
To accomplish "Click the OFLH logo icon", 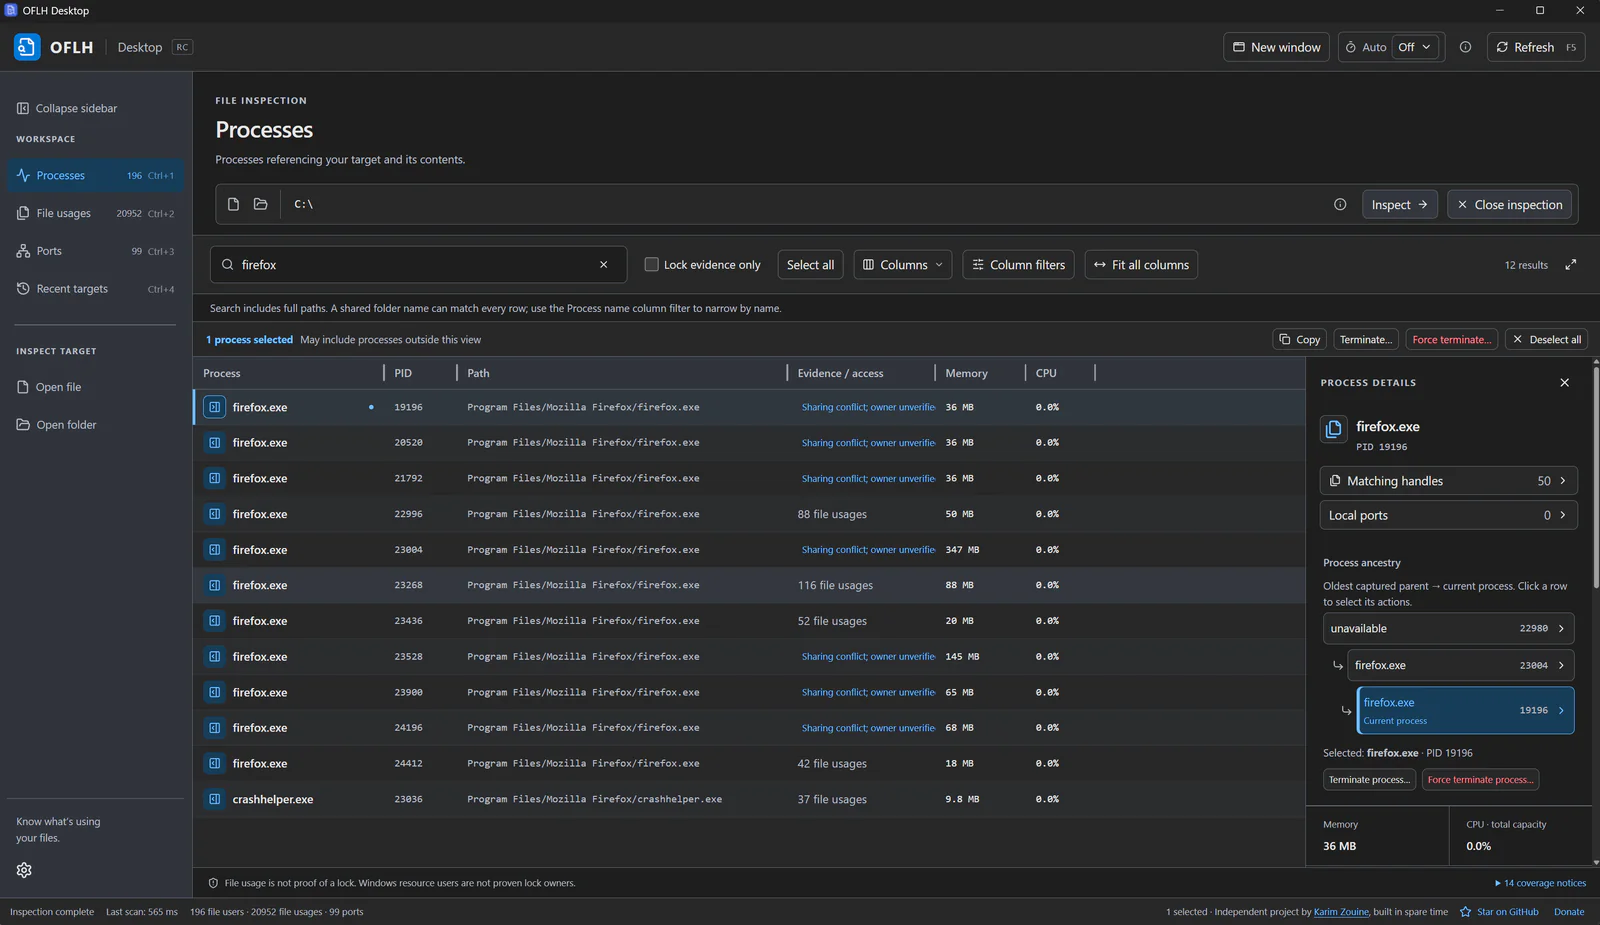I will (x=27, y=47).
